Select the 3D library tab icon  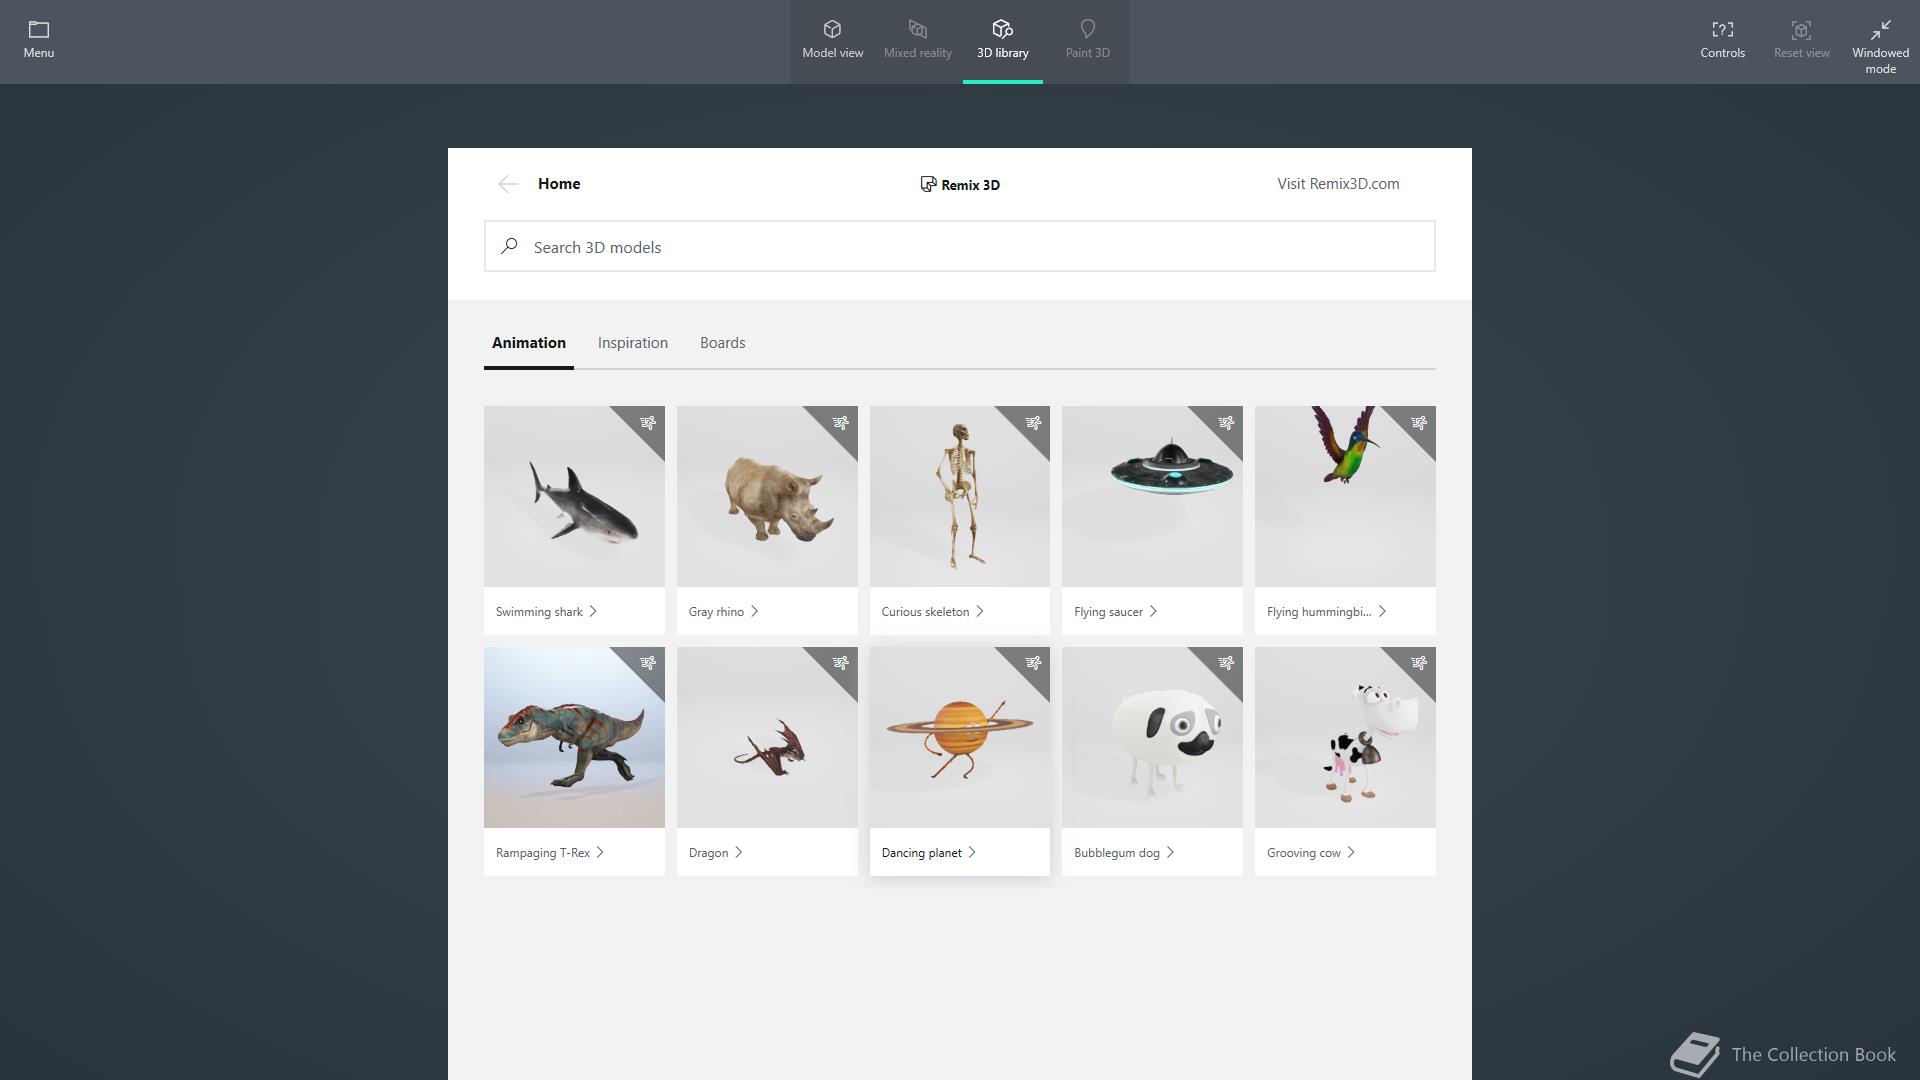[x=1002, y=30]
